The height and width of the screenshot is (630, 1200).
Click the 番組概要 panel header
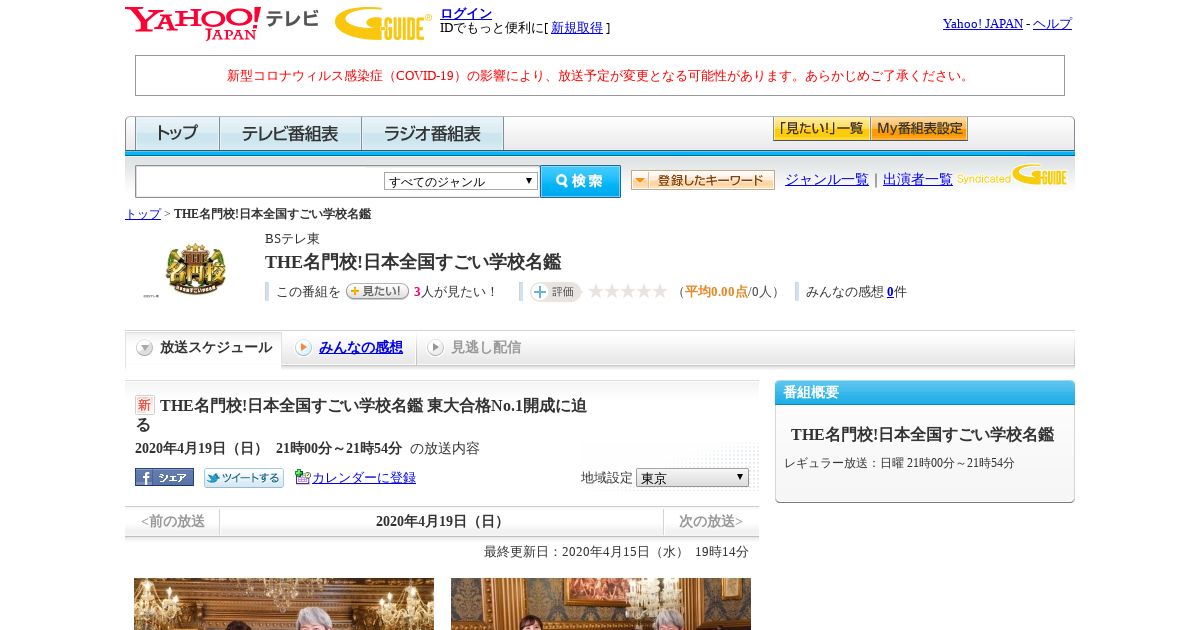(x=925, y=392)
